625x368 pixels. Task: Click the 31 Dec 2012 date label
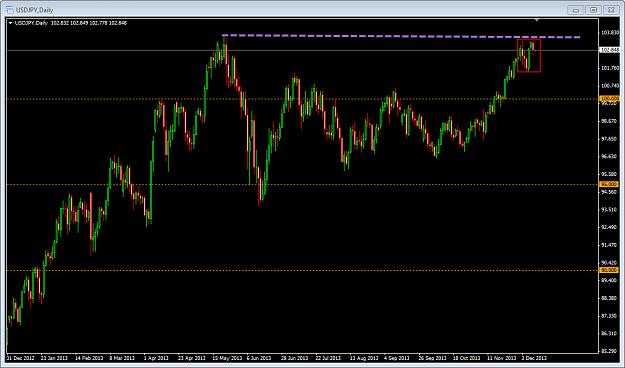click(x=20, y=358)
